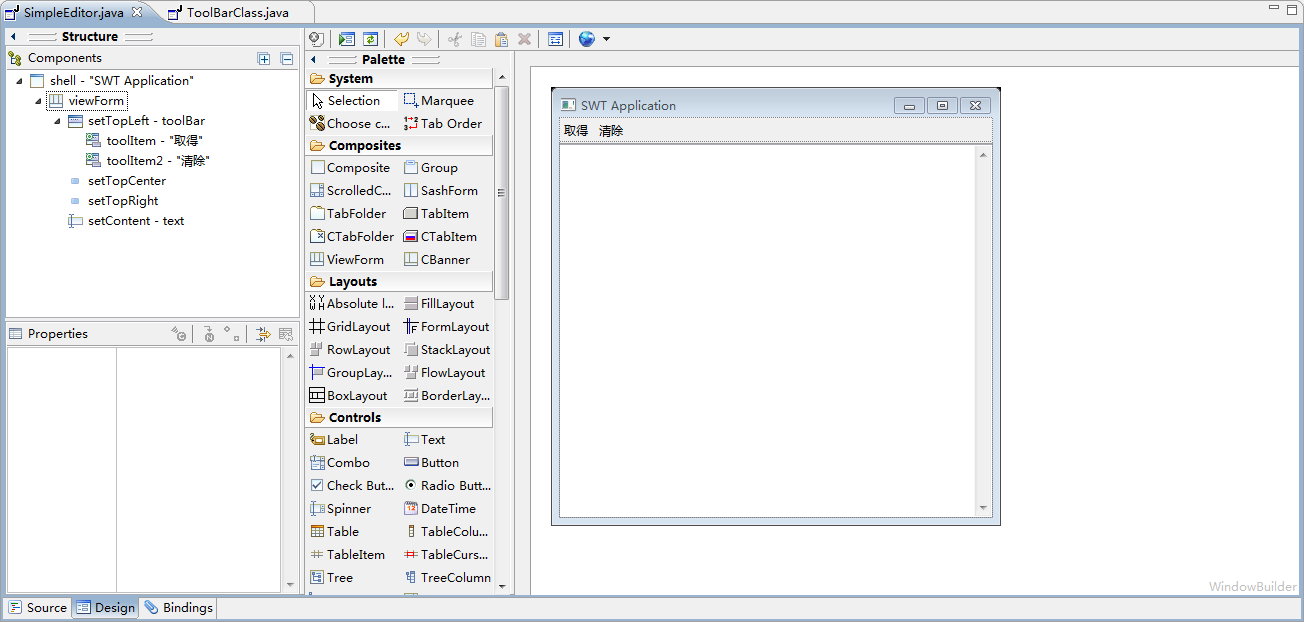The width and height of the screenshot is (1304, 622).
Task: Click the palette vertical scrollbar thumb
Action: [502, 192]
